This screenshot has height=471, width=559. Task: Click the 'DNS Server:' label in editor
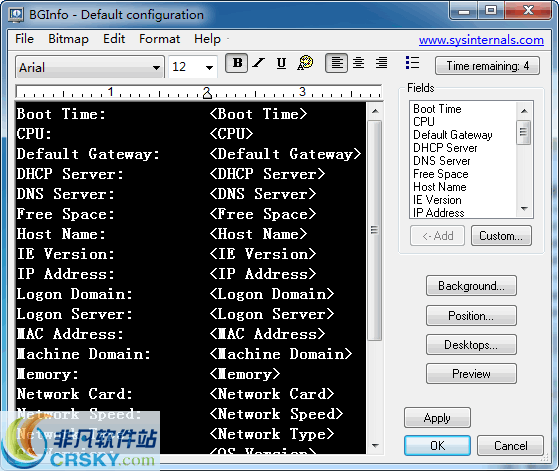(x=66, y=194)
